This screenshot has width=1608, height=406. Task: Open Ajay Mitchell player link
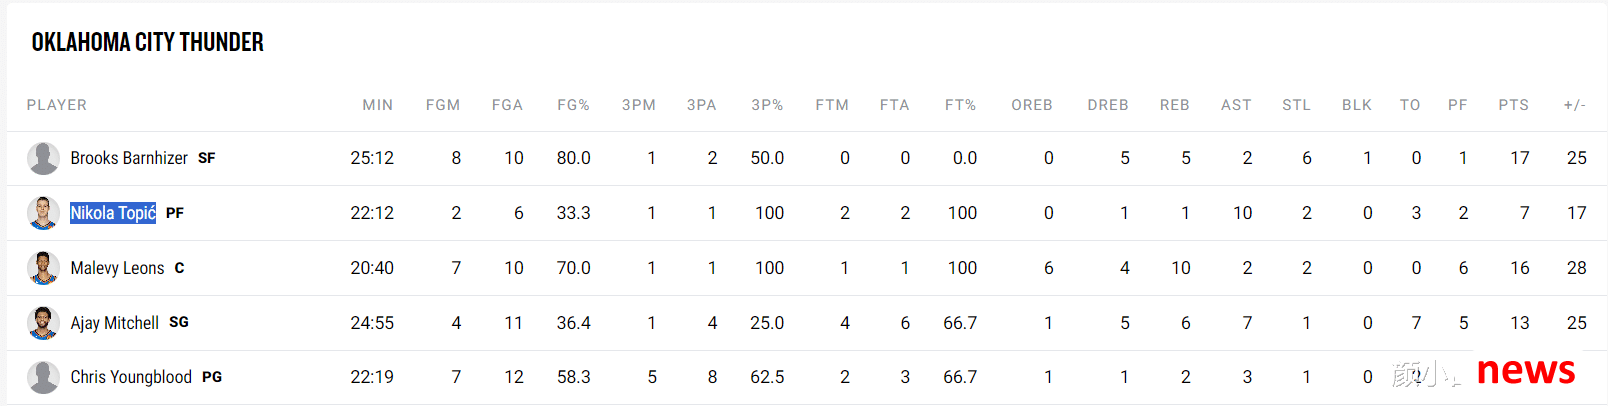[x=115, y=323]
